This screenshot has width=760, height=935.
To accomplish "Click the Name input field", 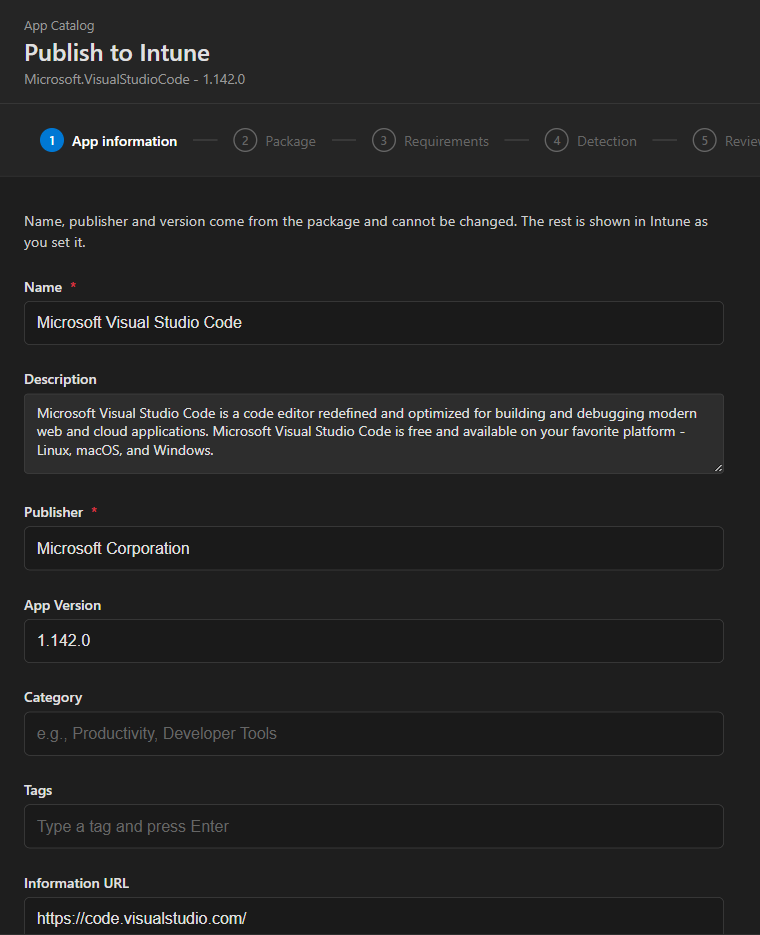I will point(374,323).
